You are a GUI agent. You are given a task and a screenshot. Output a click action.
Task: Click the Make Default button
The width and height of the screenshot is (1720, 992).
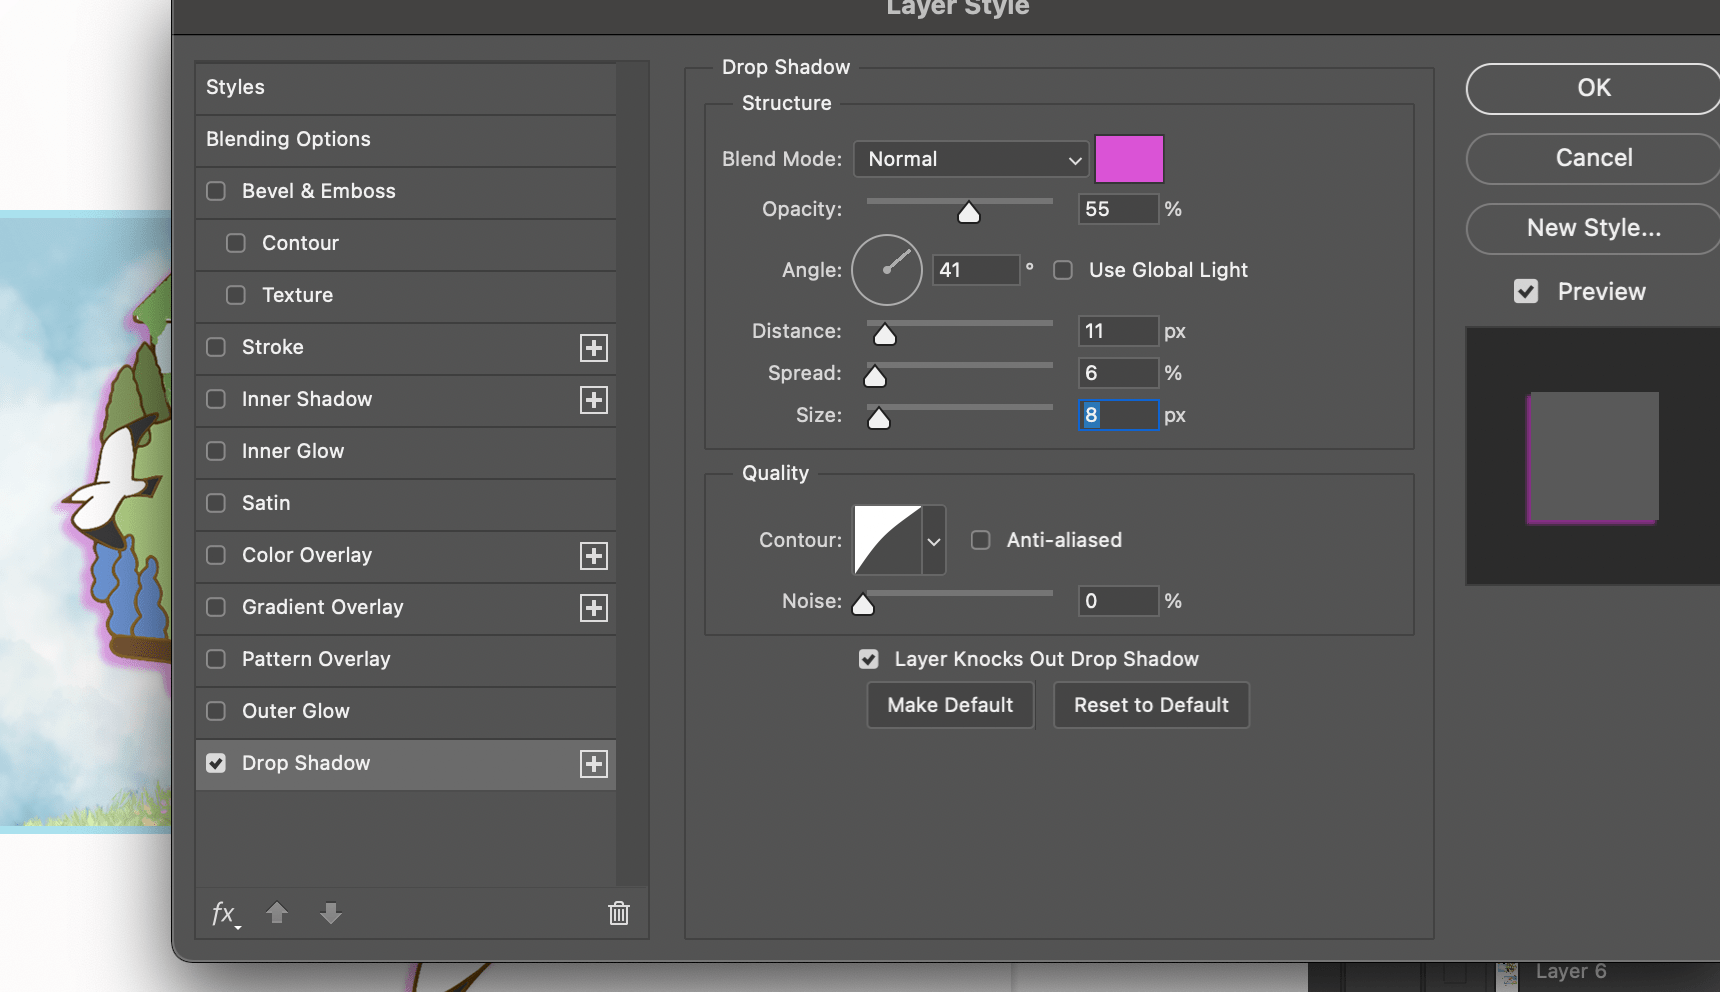(x=949, y=705)
